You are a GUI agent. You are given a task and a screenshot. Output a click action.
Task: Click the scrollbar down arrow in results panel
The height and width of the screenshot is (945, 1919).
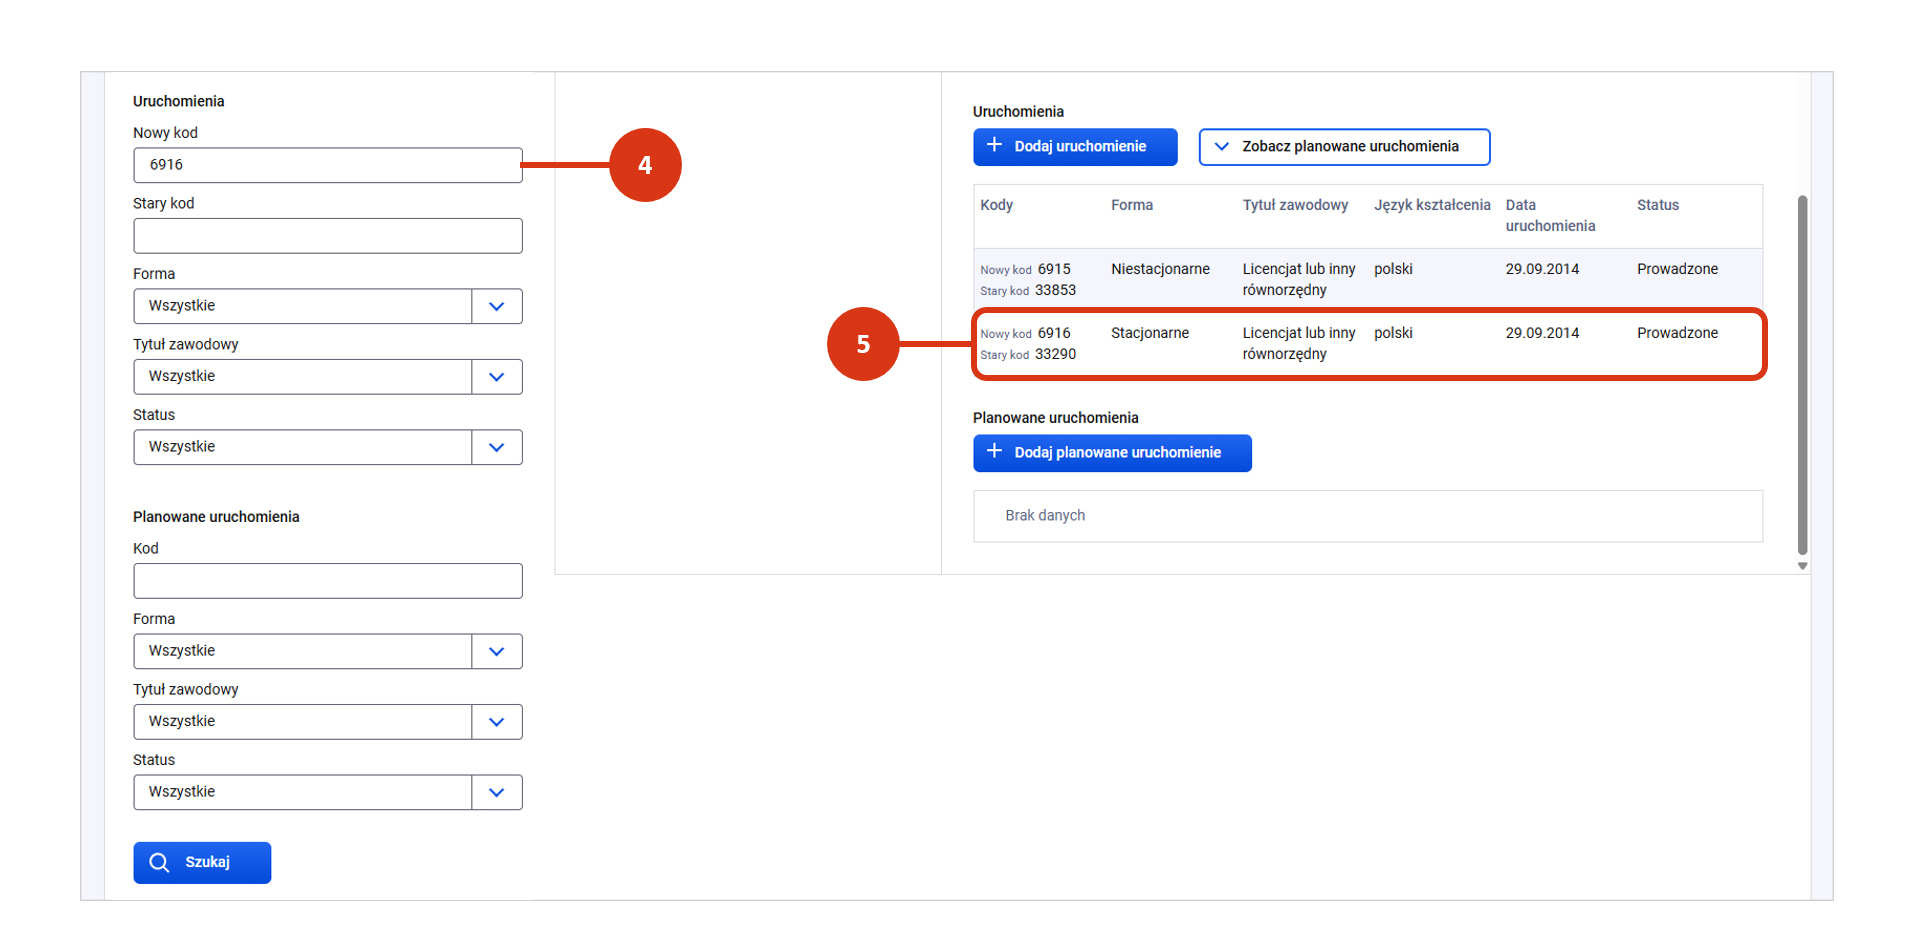coord(1802,566)
